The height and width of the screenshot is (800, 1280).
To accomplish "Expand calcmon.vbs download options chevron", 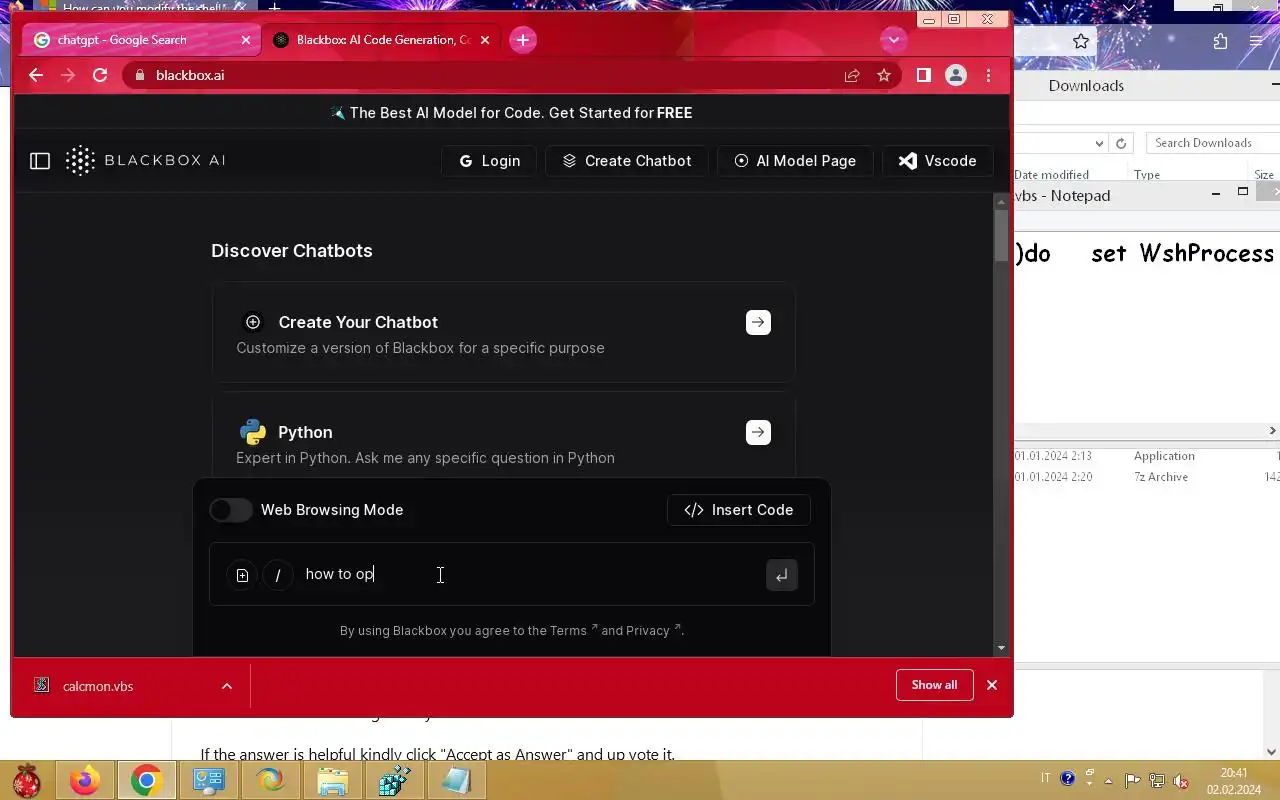I will [x=227, y=686].
